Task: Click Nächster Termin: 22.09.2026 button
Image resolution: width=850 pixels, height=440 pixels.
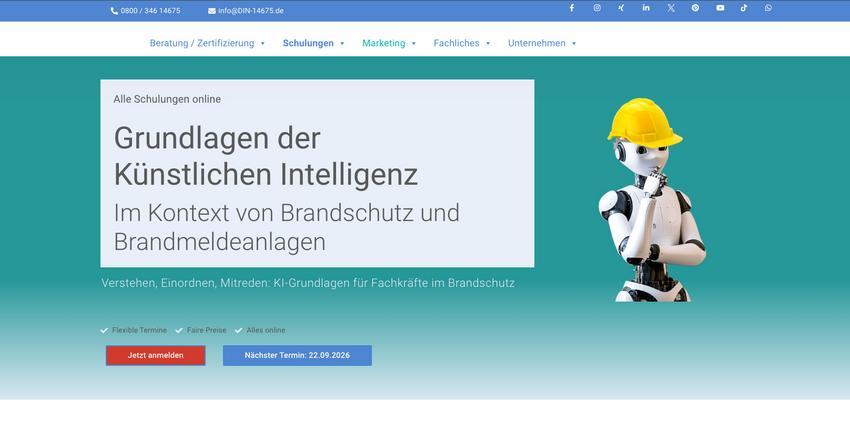Action: click(297, 355)
